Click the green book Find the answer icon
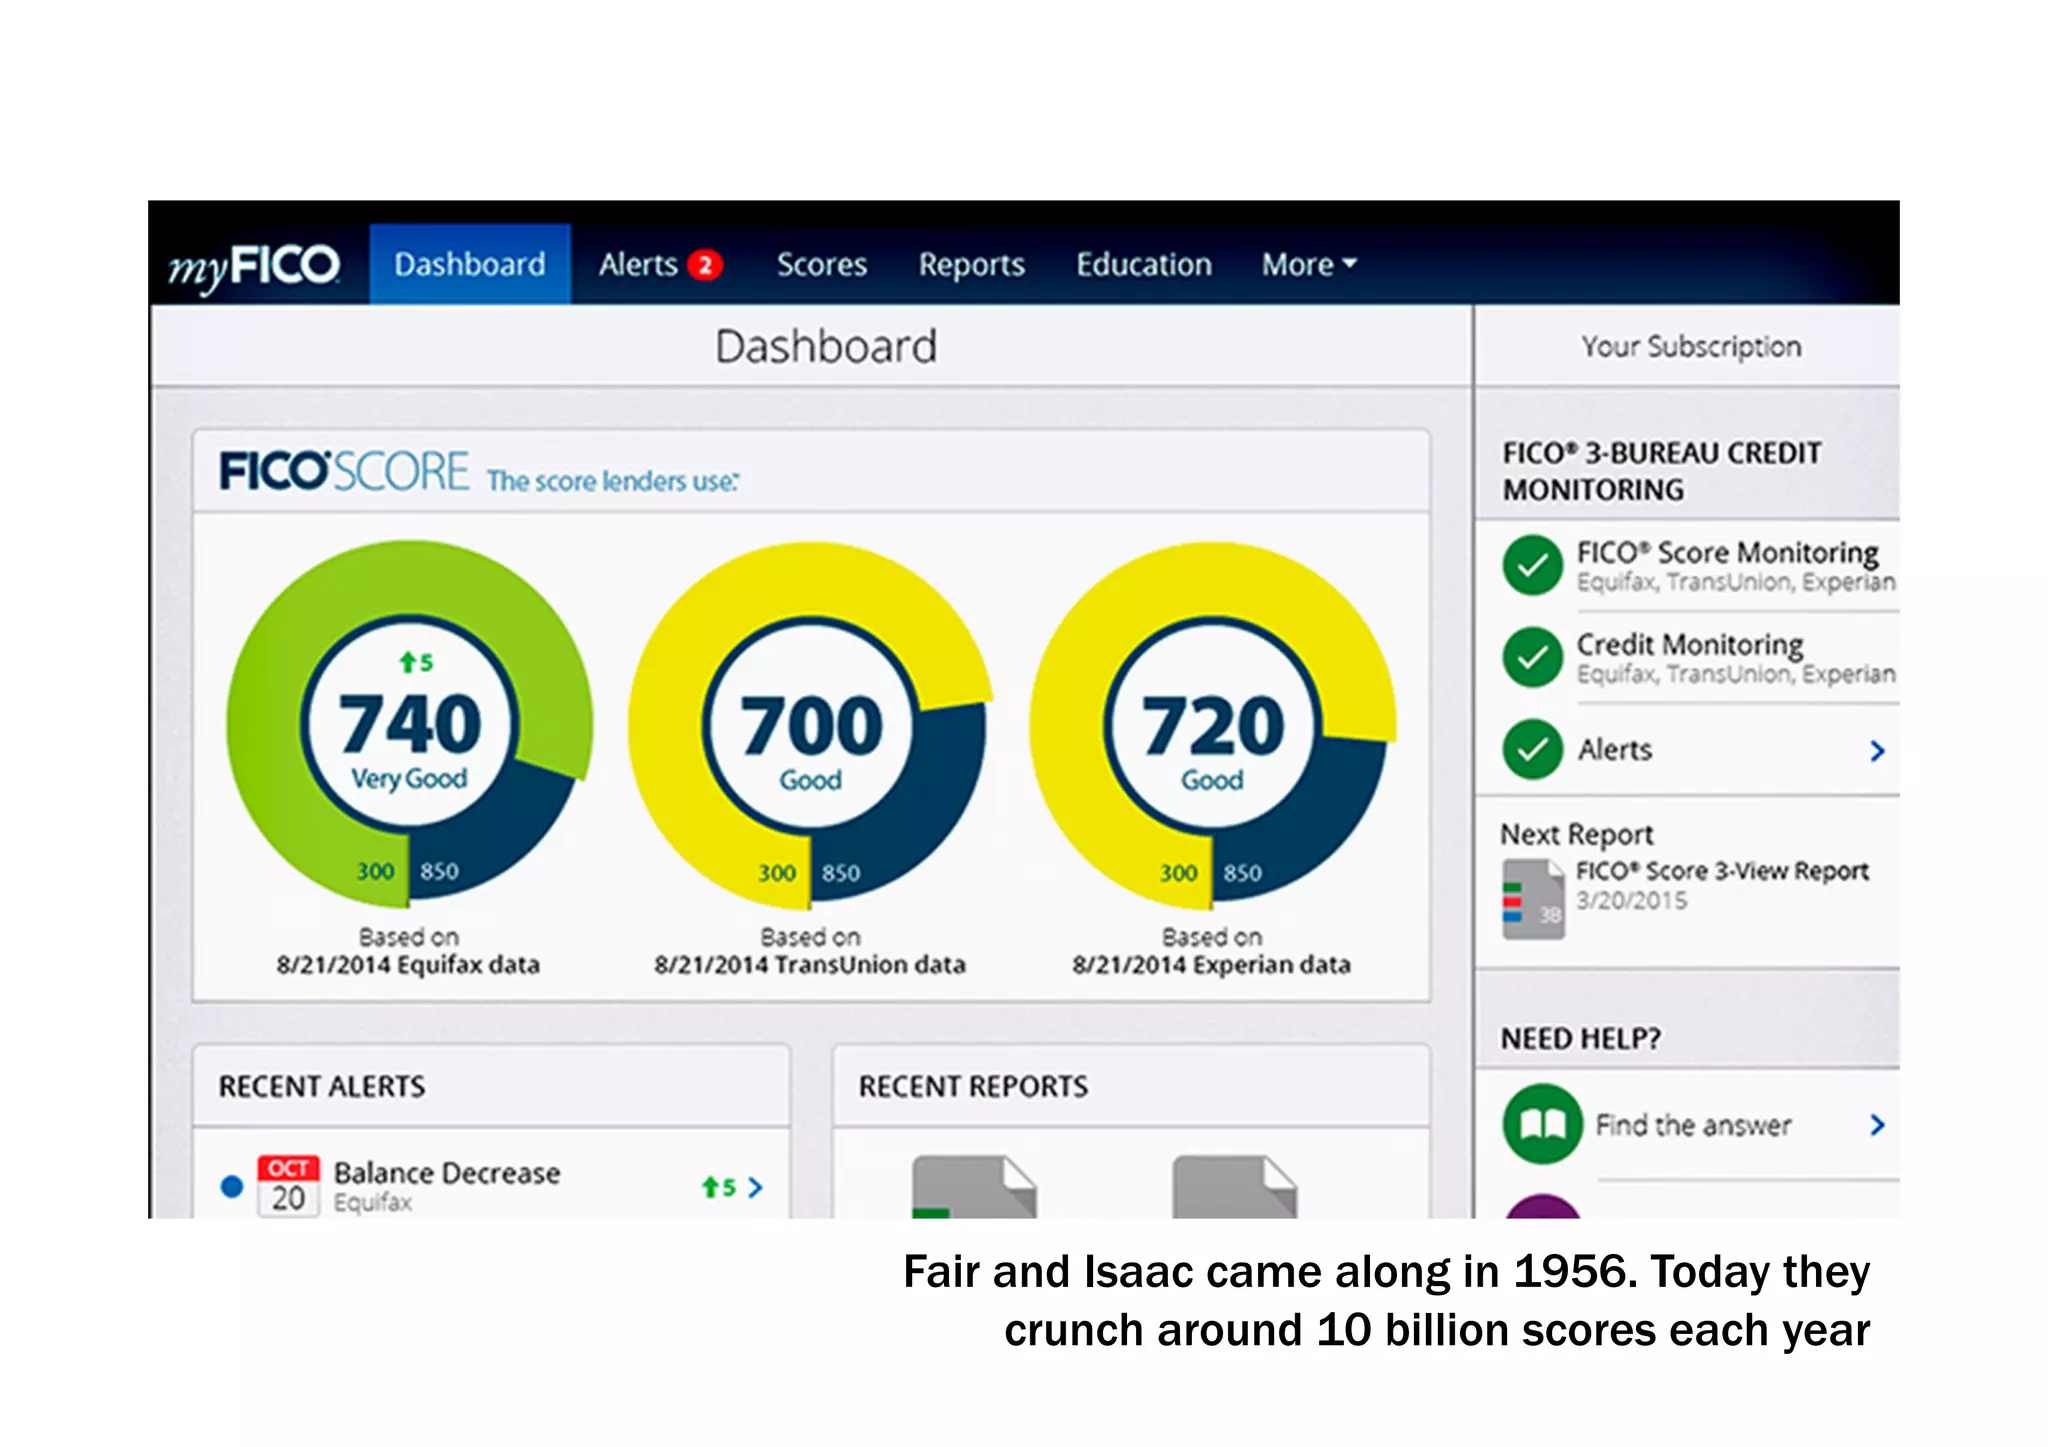 coord(1542,1124)
